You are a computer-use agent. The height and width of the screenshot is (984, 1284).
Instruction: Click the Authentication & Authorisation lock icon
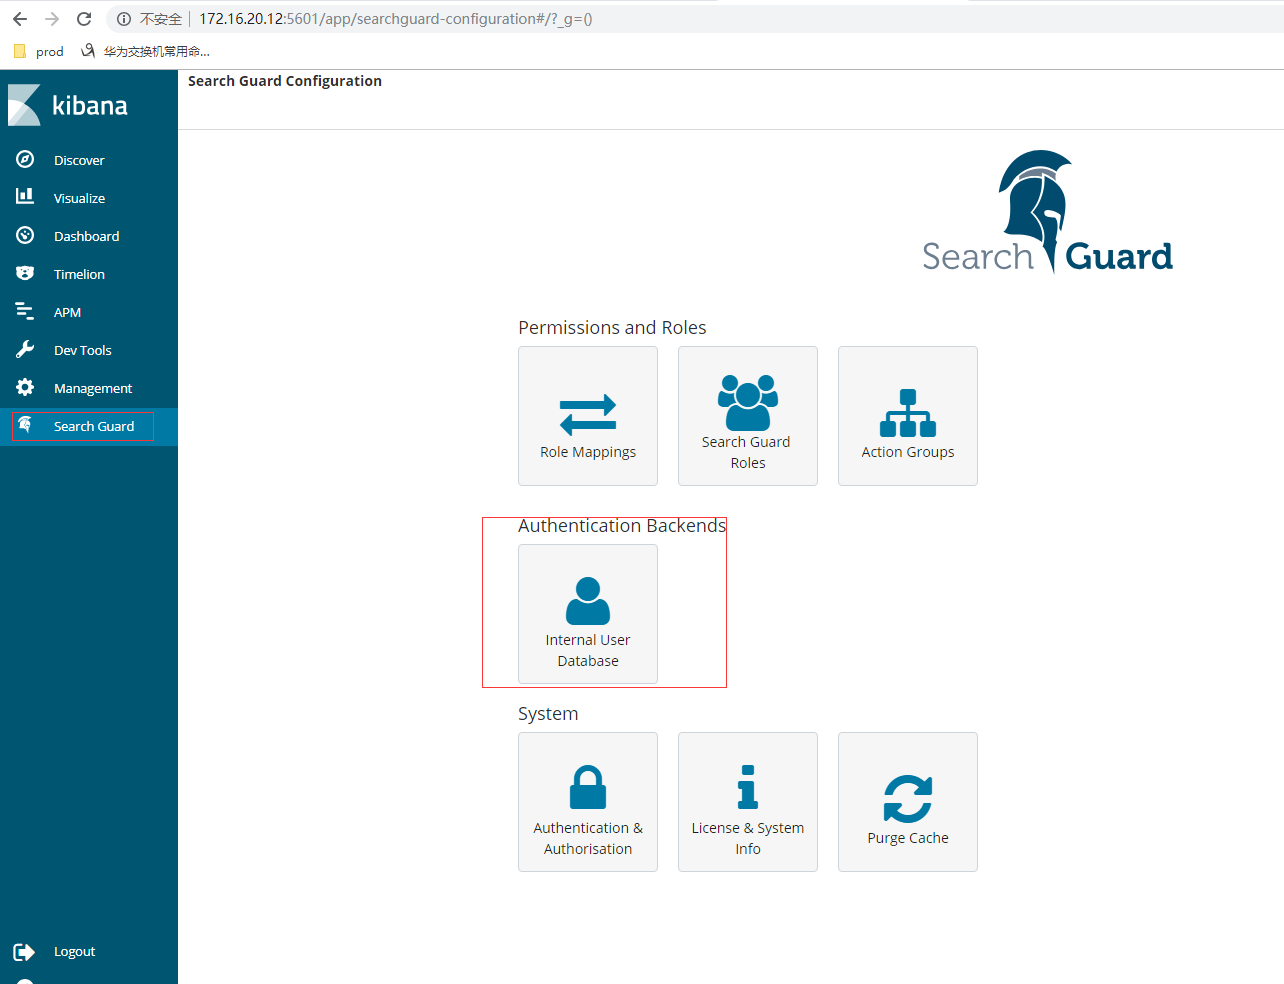tap(588, 787)
